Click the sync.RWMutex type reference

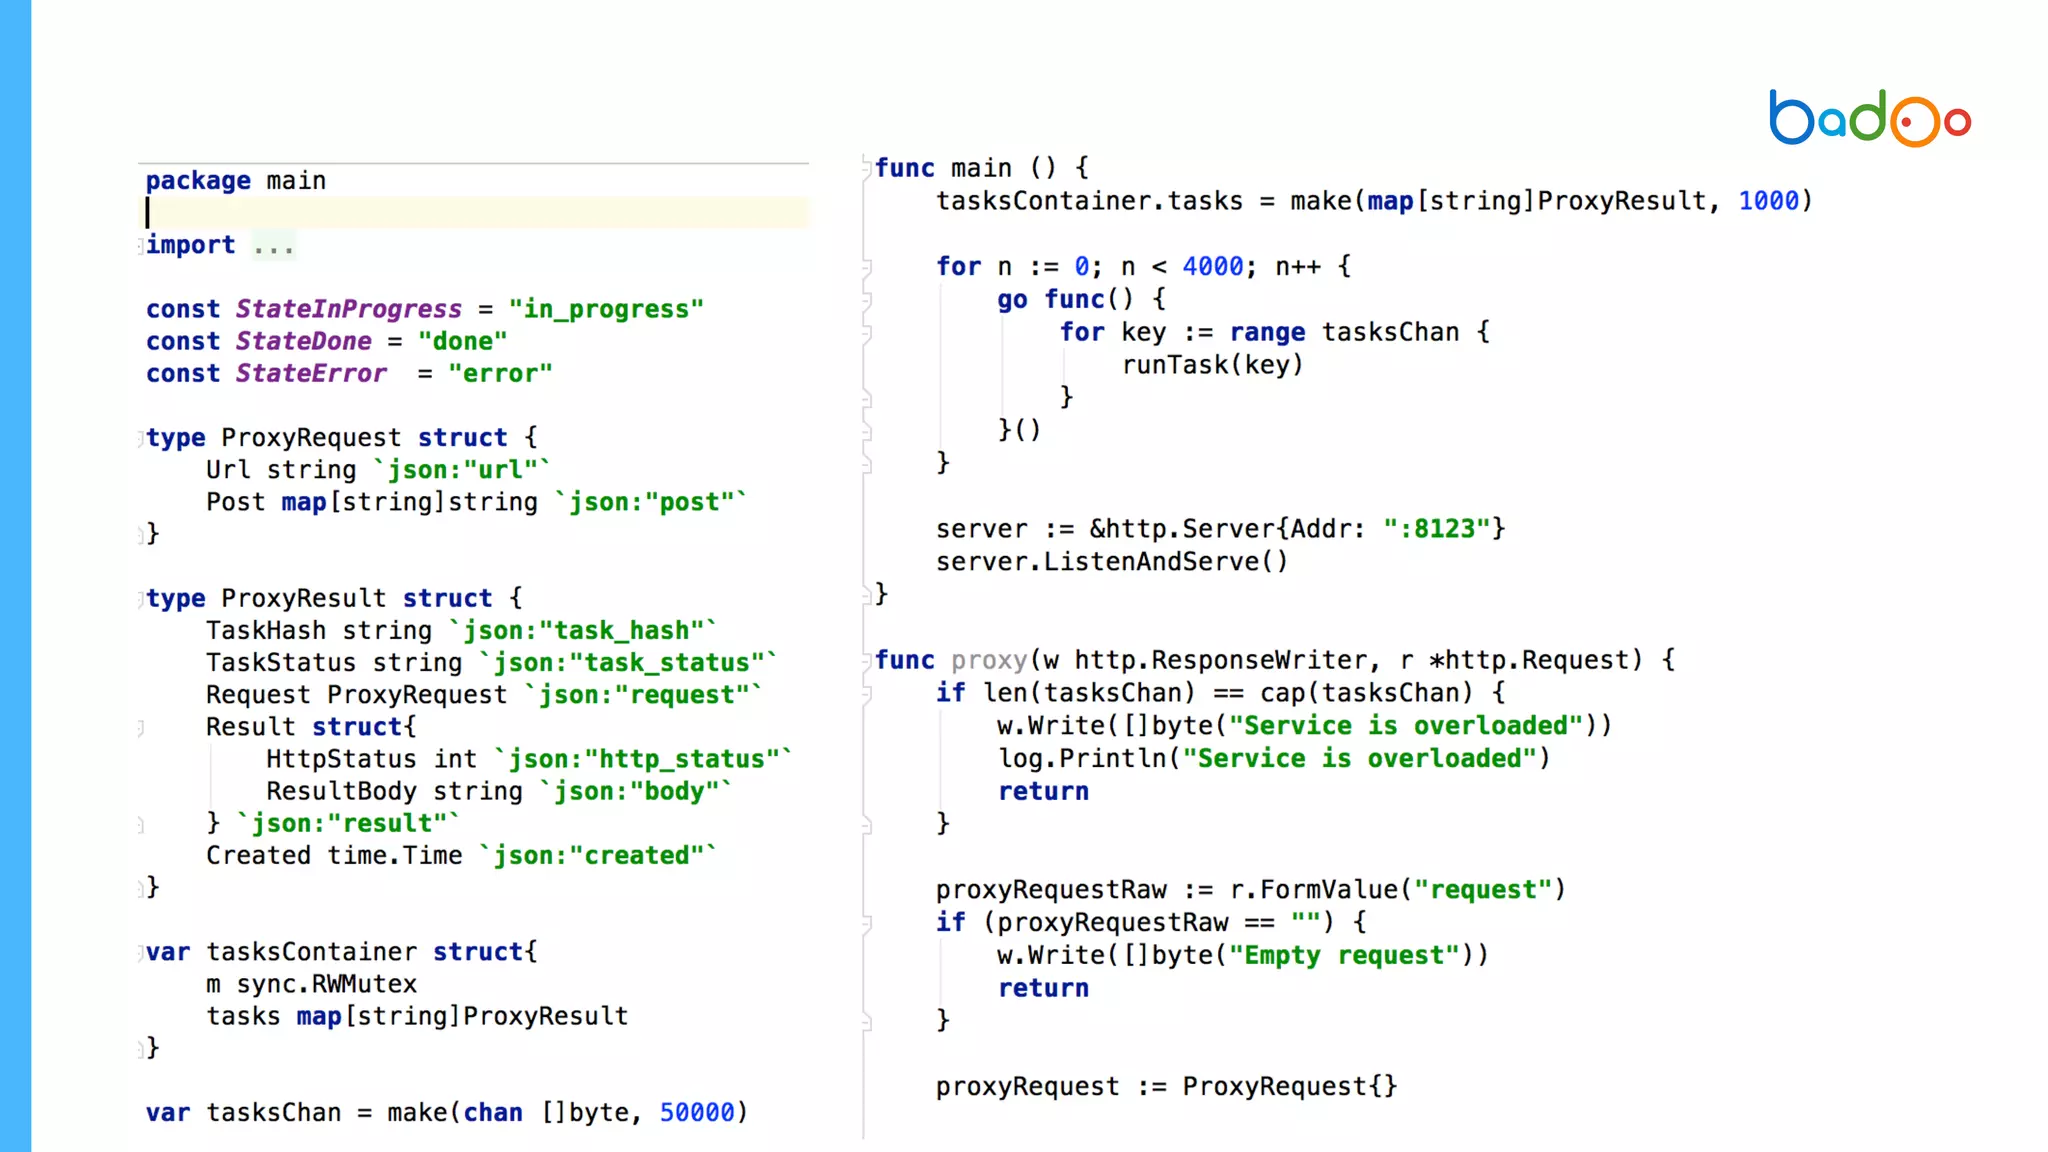tap(326, 985)
